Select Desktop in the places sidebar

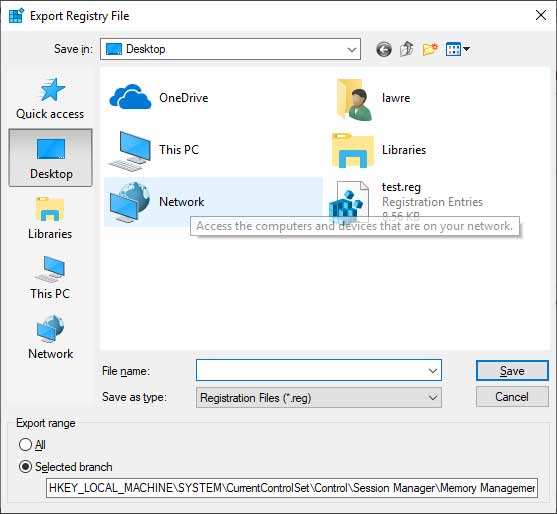51,158
